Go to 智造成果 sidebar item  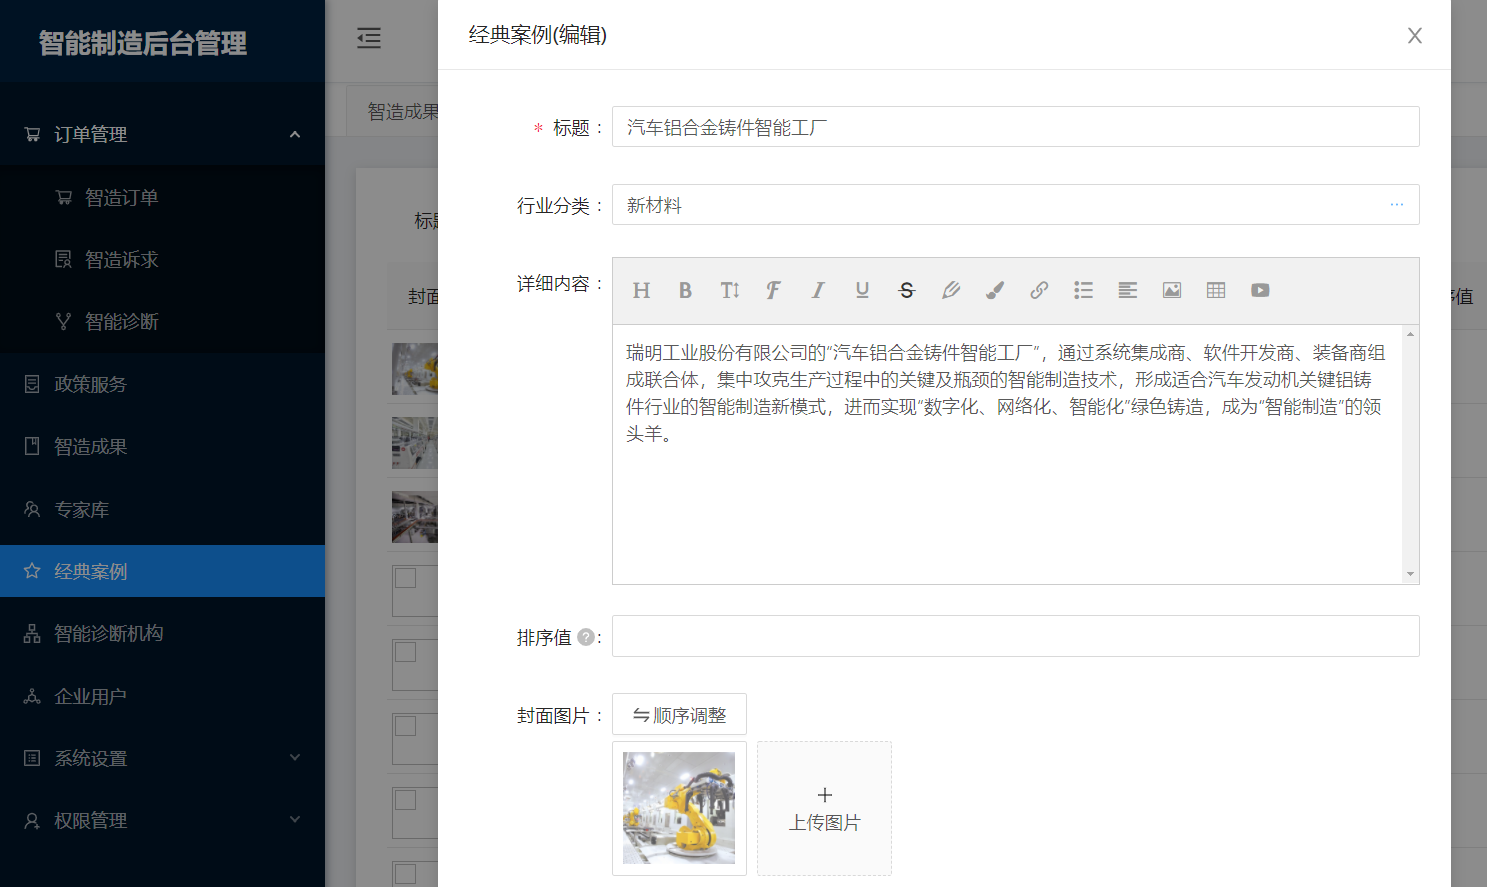pyautogui.click(x=162, y=446)
